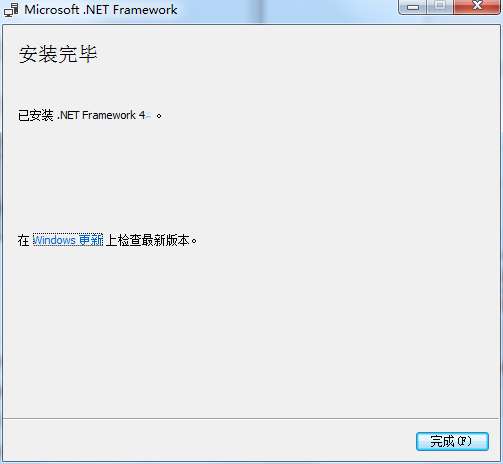Click the "Framework 4" version text in message

pos(113,115)
